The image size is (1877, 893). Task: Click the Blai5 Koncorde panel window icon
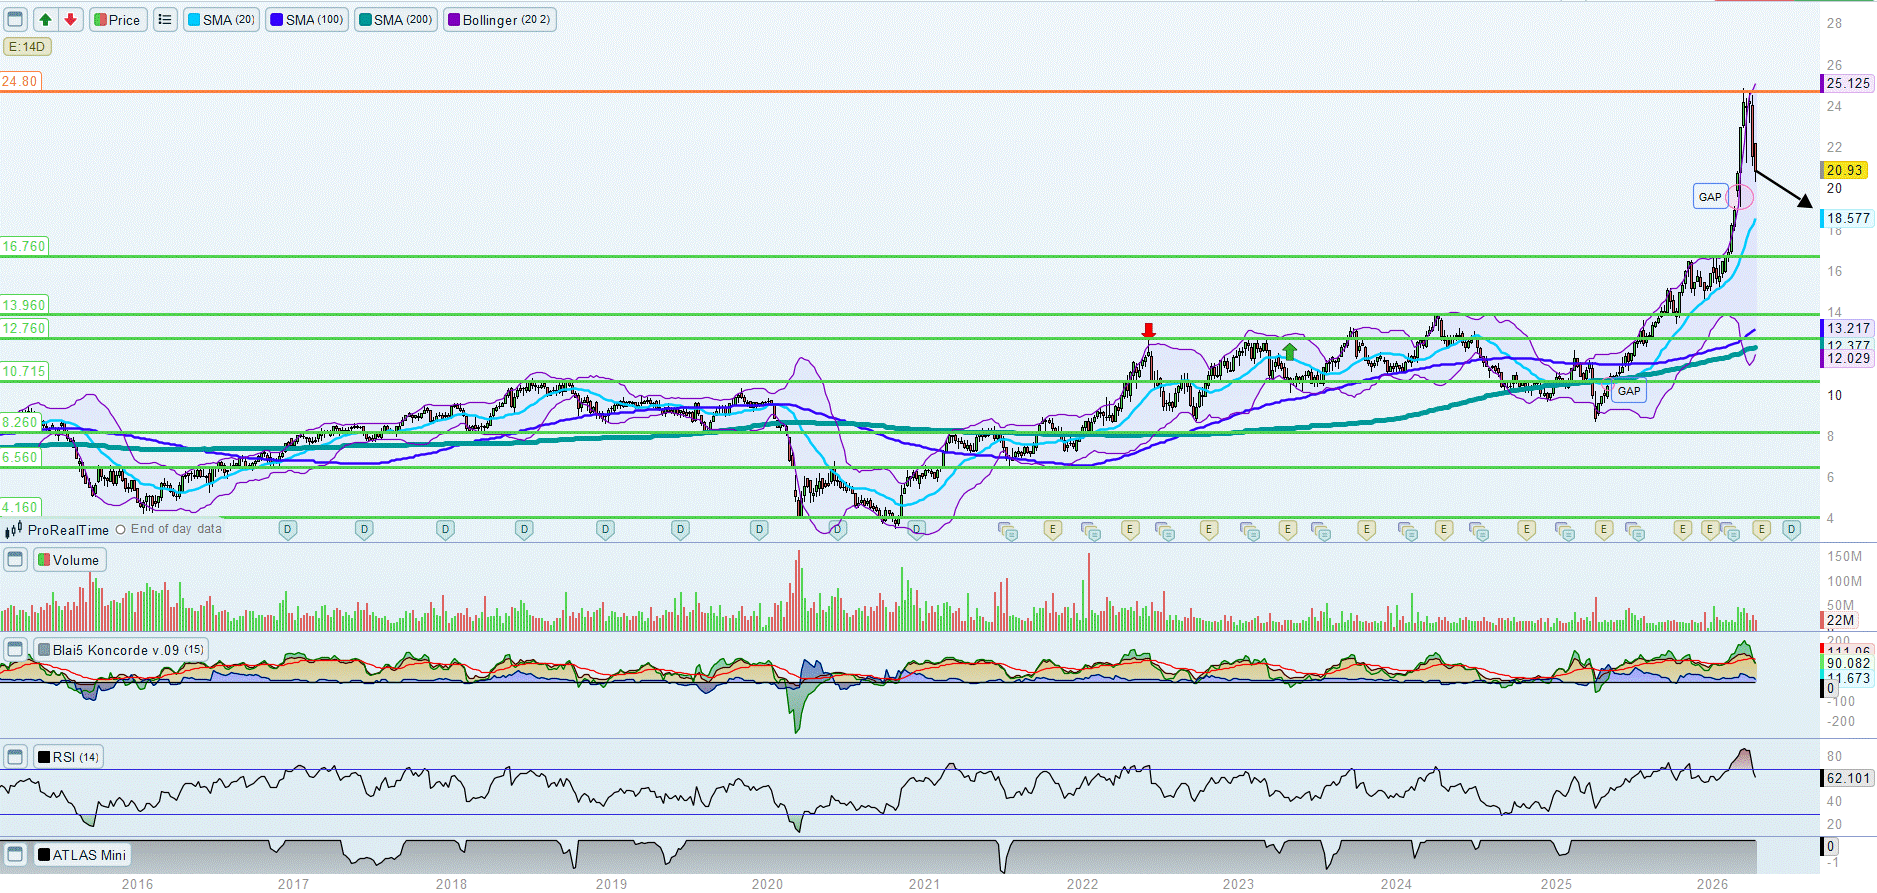point(15,650)
